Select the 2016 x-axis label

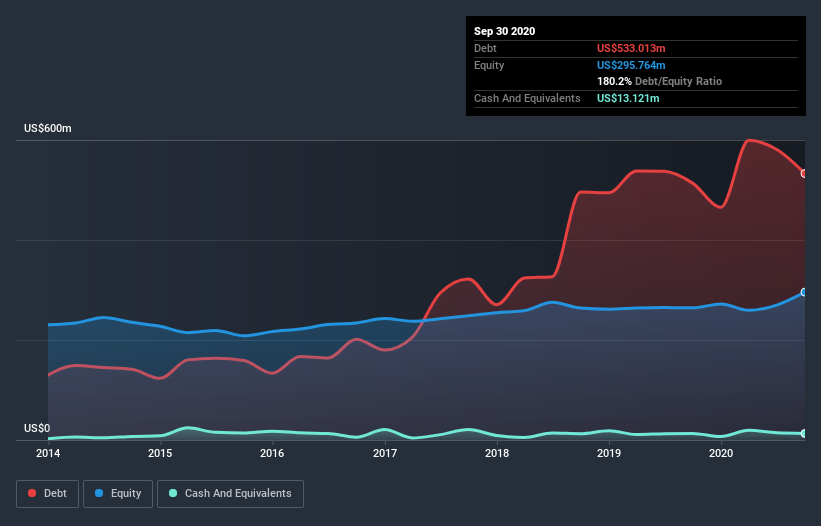272,453
